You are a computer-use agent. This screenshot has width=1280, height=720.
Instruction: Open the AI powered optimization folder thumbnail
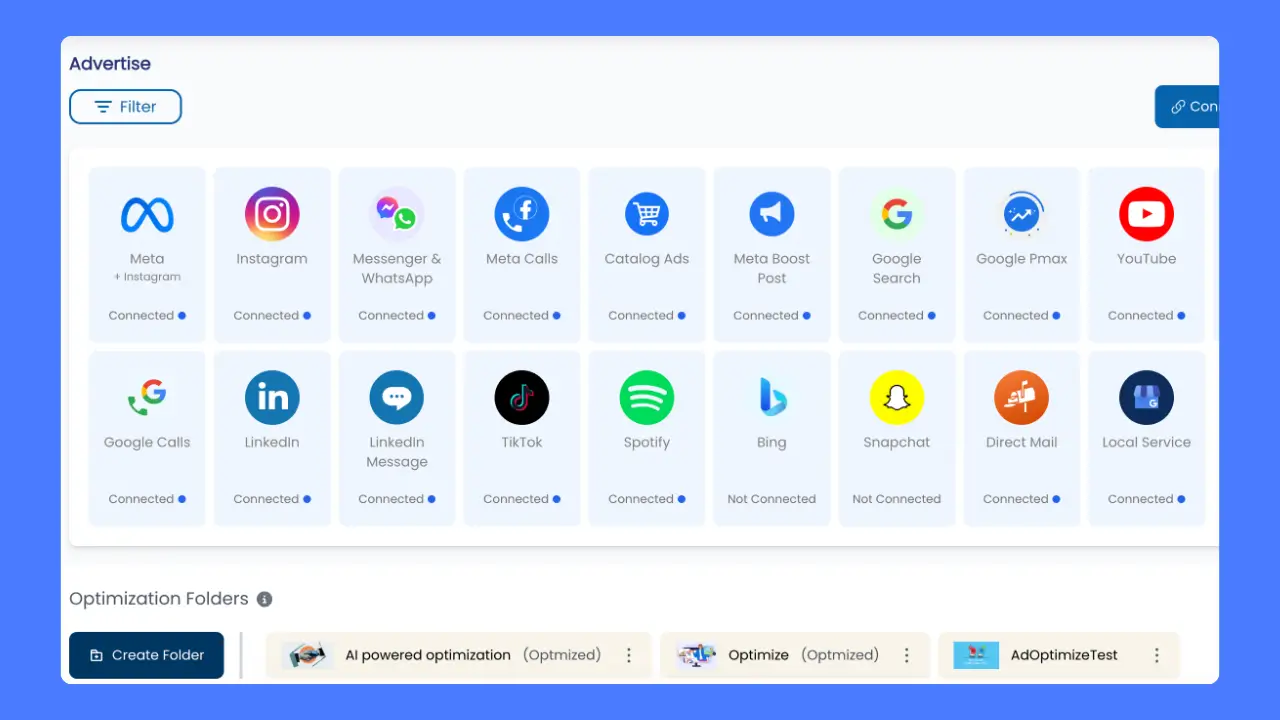tap(307, 655)
